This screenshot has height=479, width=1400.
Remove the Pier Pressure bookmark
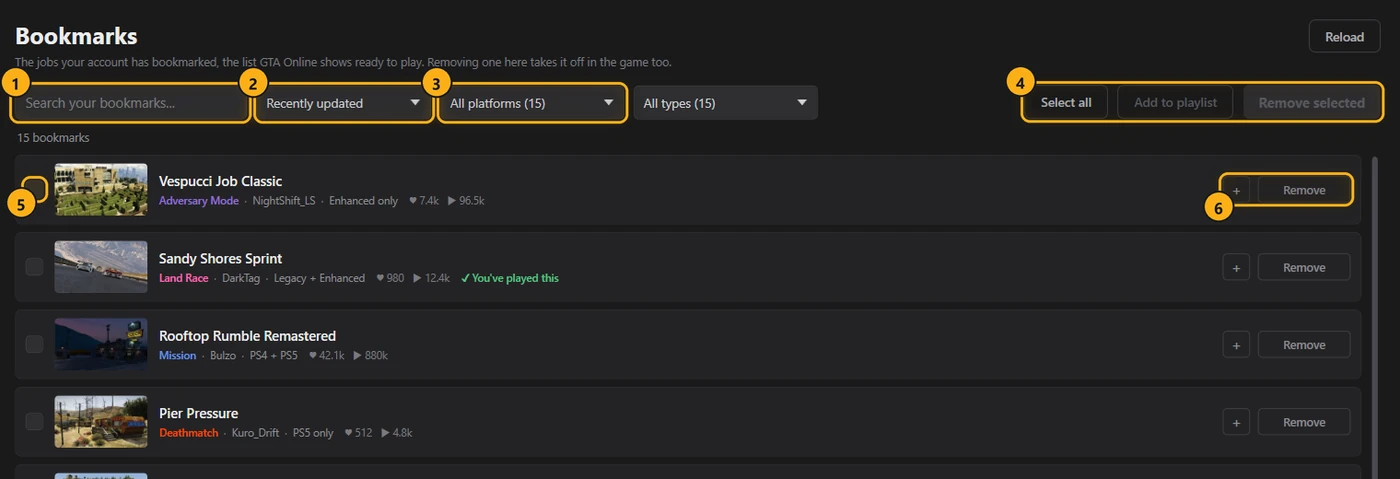1304,421
